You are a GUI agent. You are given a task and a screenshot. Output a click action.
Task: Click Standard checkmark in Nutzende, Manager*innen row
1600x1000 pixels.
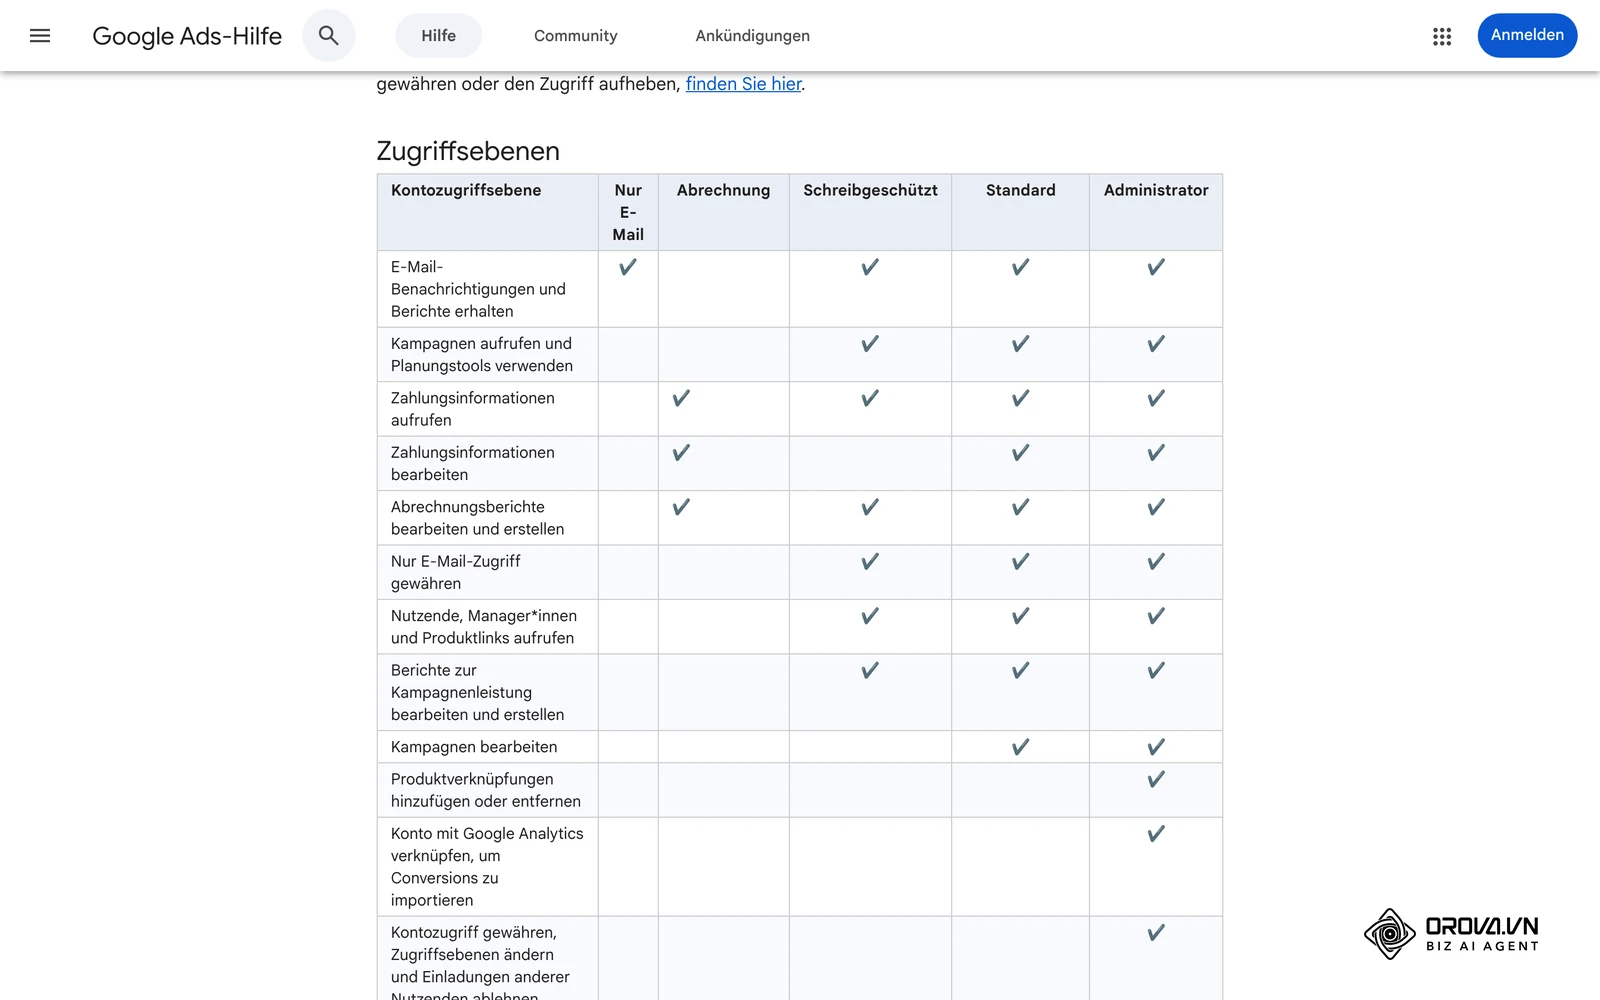pyautogui.click(x=1020, y=616)
